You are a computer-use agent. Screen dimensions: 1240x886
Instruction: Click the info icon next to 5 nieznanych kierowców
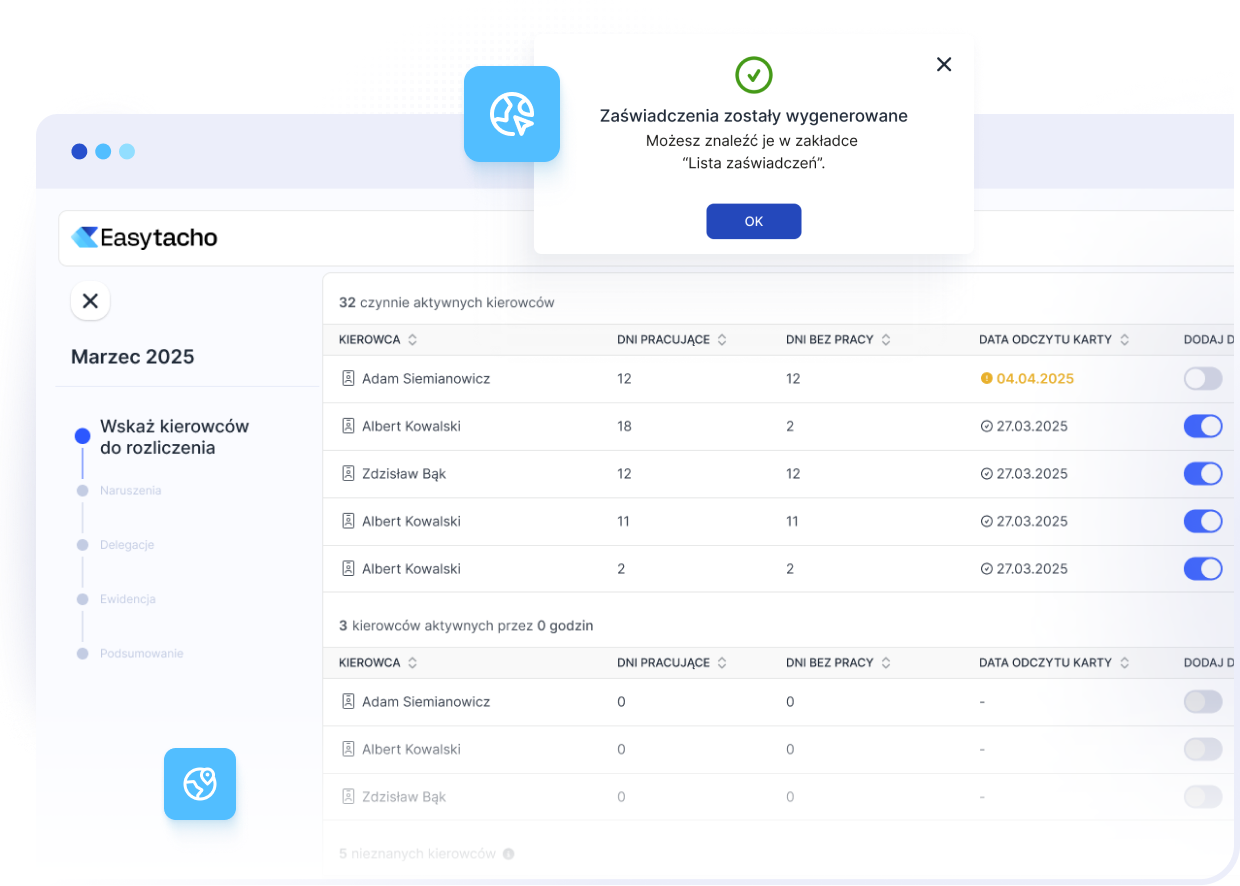point(508,854)
